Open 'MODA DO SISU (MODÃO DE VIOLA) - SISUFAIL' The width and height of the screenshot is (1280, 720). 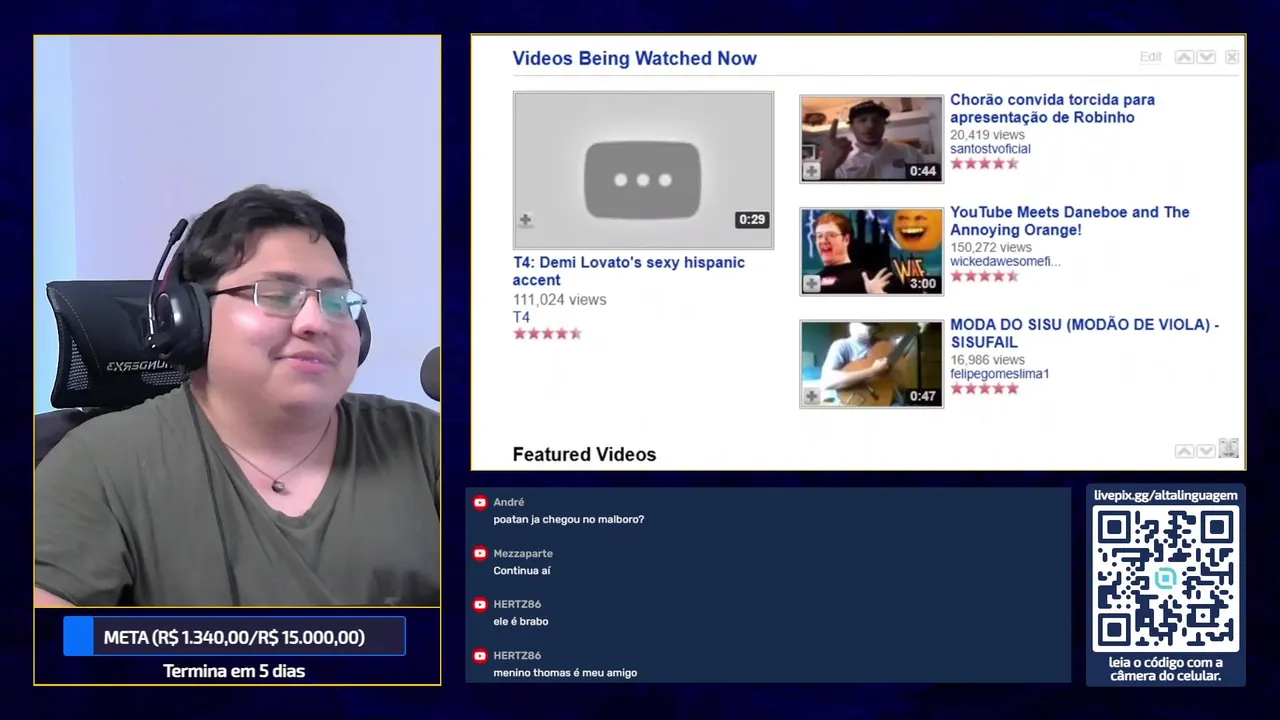click(x=1084, y=333)
